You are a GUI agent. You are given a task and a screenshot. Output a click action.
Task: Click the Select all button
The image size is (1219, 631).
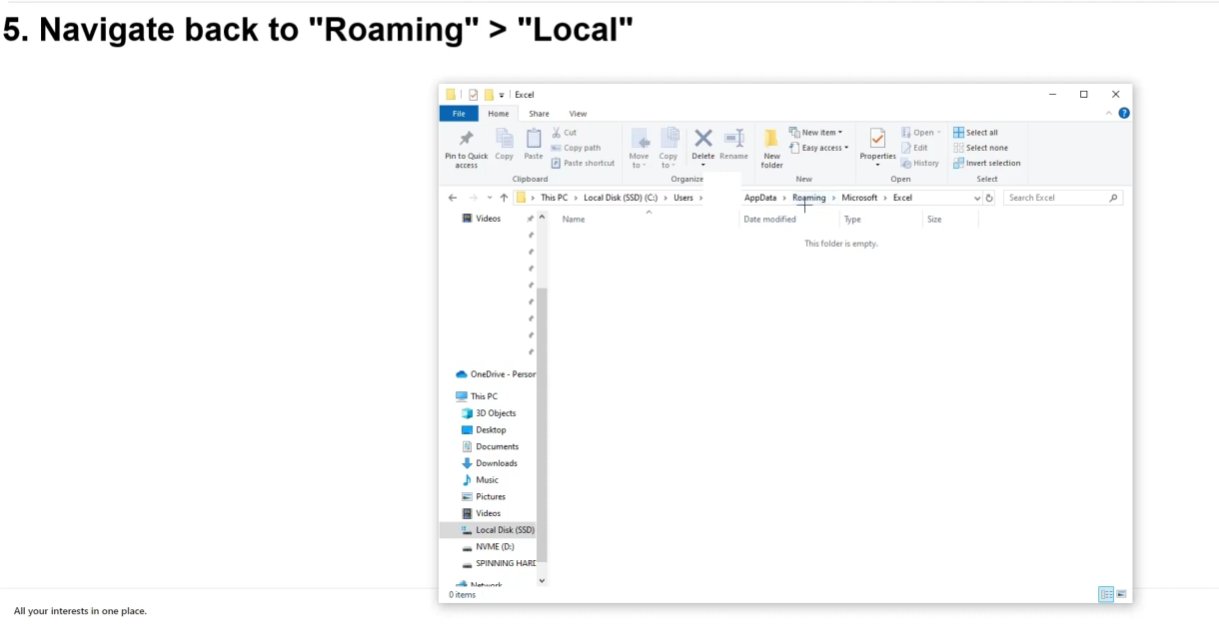pyautogui.click(x=978, y=131)
